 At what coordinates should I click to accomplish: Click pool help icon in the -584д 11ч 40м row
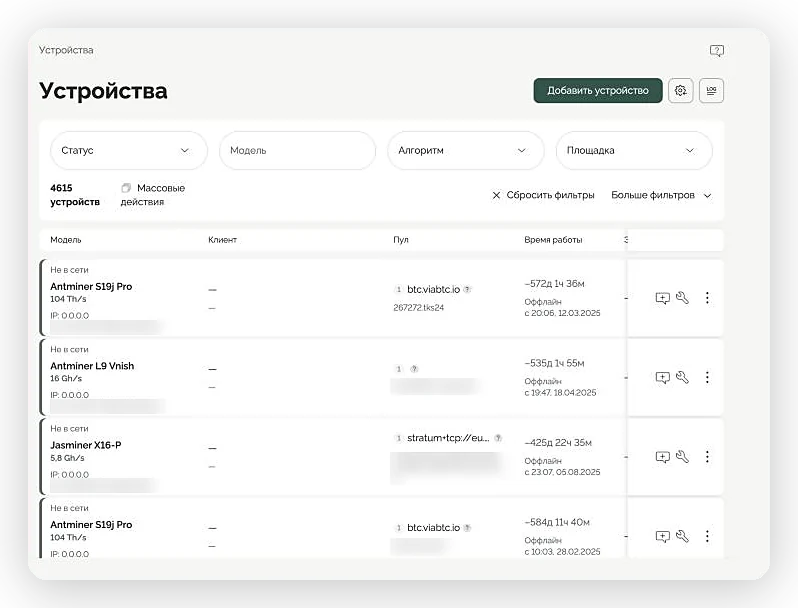pos(467,528)
